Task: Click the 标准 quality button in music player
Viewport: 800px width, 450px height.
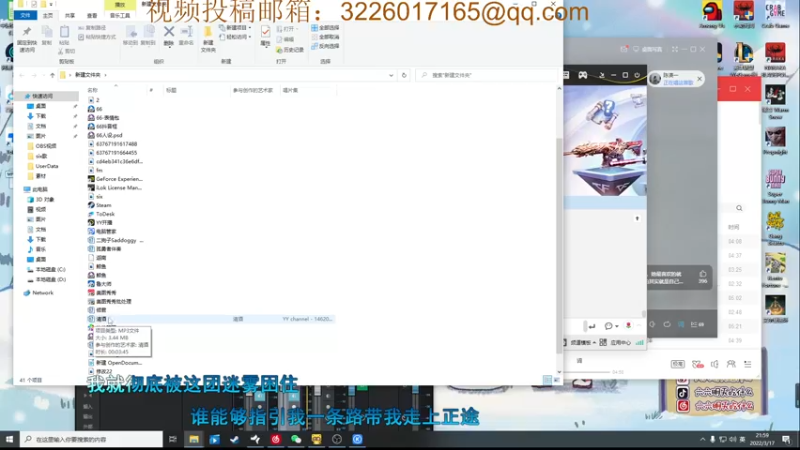Action: tap(677, 364)
